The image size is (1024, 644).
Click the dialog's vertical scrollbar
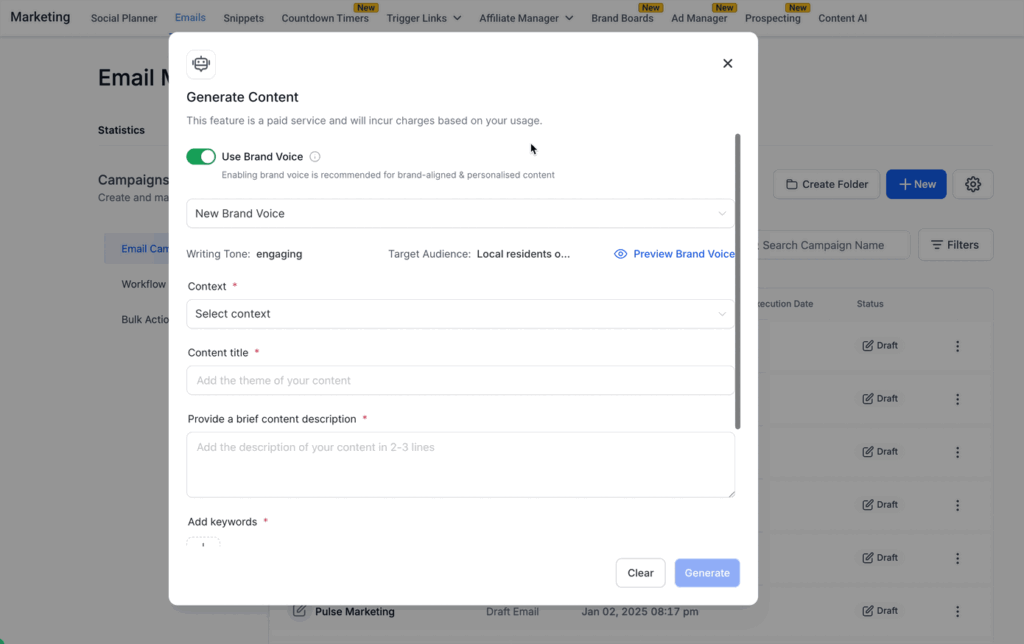point(738,280)
